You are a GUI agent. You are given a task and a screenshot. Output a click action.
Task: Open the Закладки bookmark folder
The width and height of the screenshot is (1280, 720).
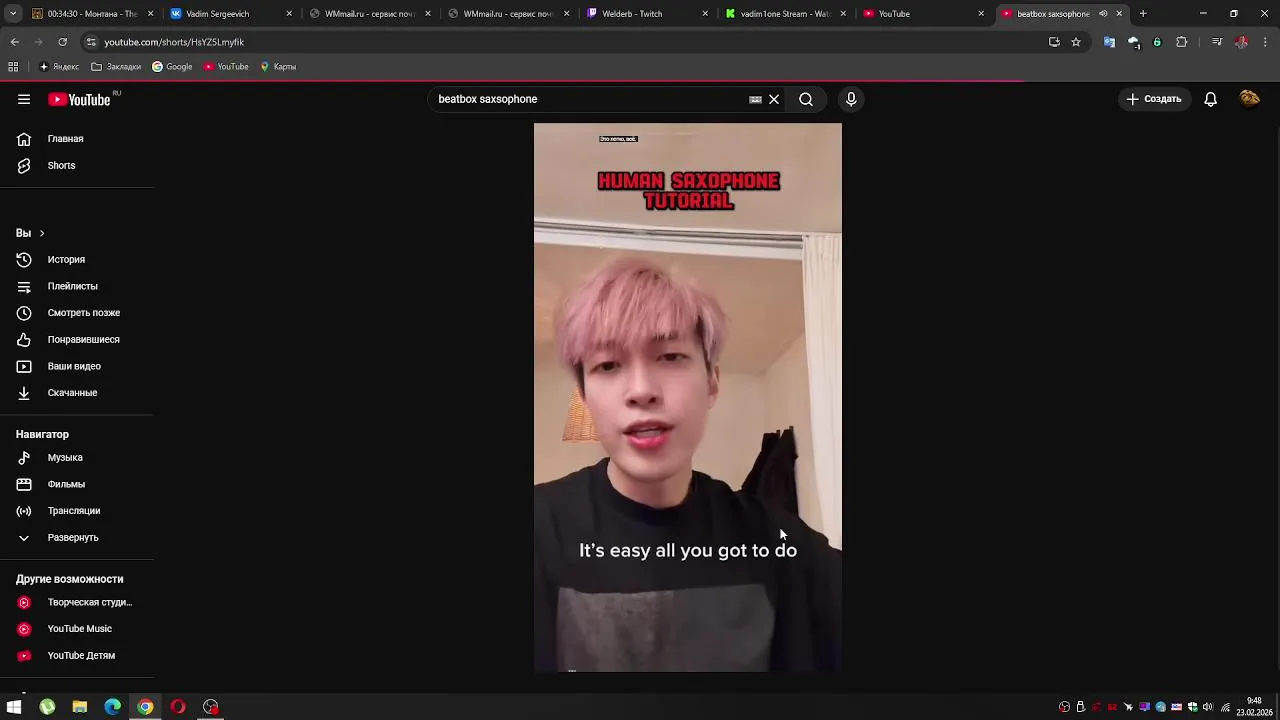116,67
